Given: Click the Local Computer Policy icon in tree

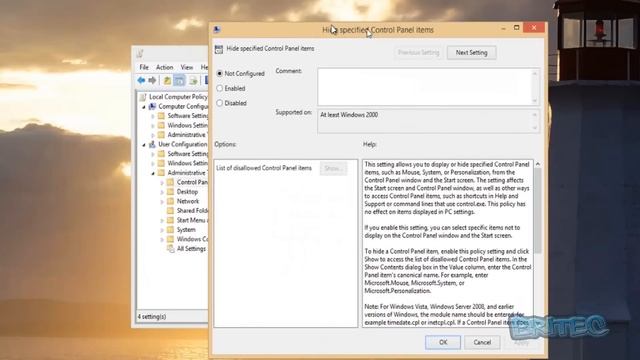Looking at the screenshot, I should (143, 97).
